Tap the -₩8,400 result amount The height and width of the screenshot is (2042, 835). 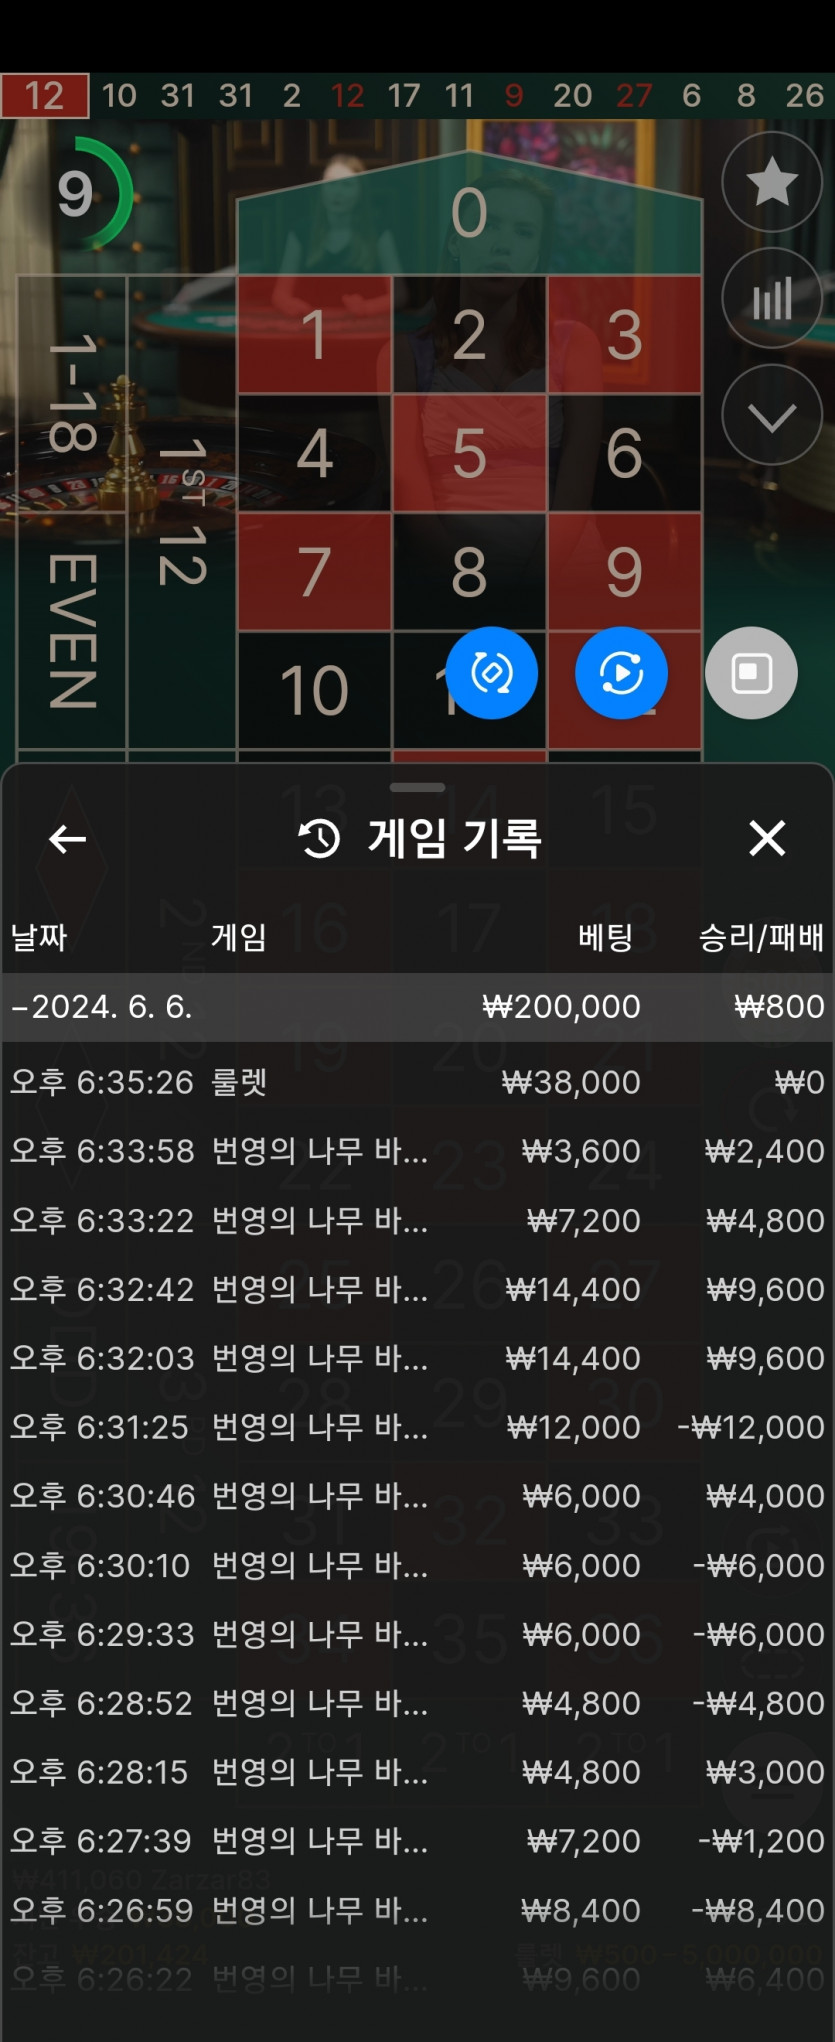click(x=758, y=1910)
